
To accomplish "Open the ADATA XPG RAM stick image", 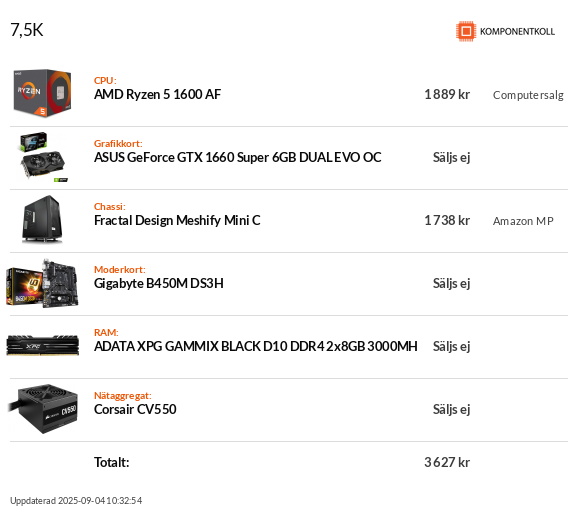I will coord(43,345).
